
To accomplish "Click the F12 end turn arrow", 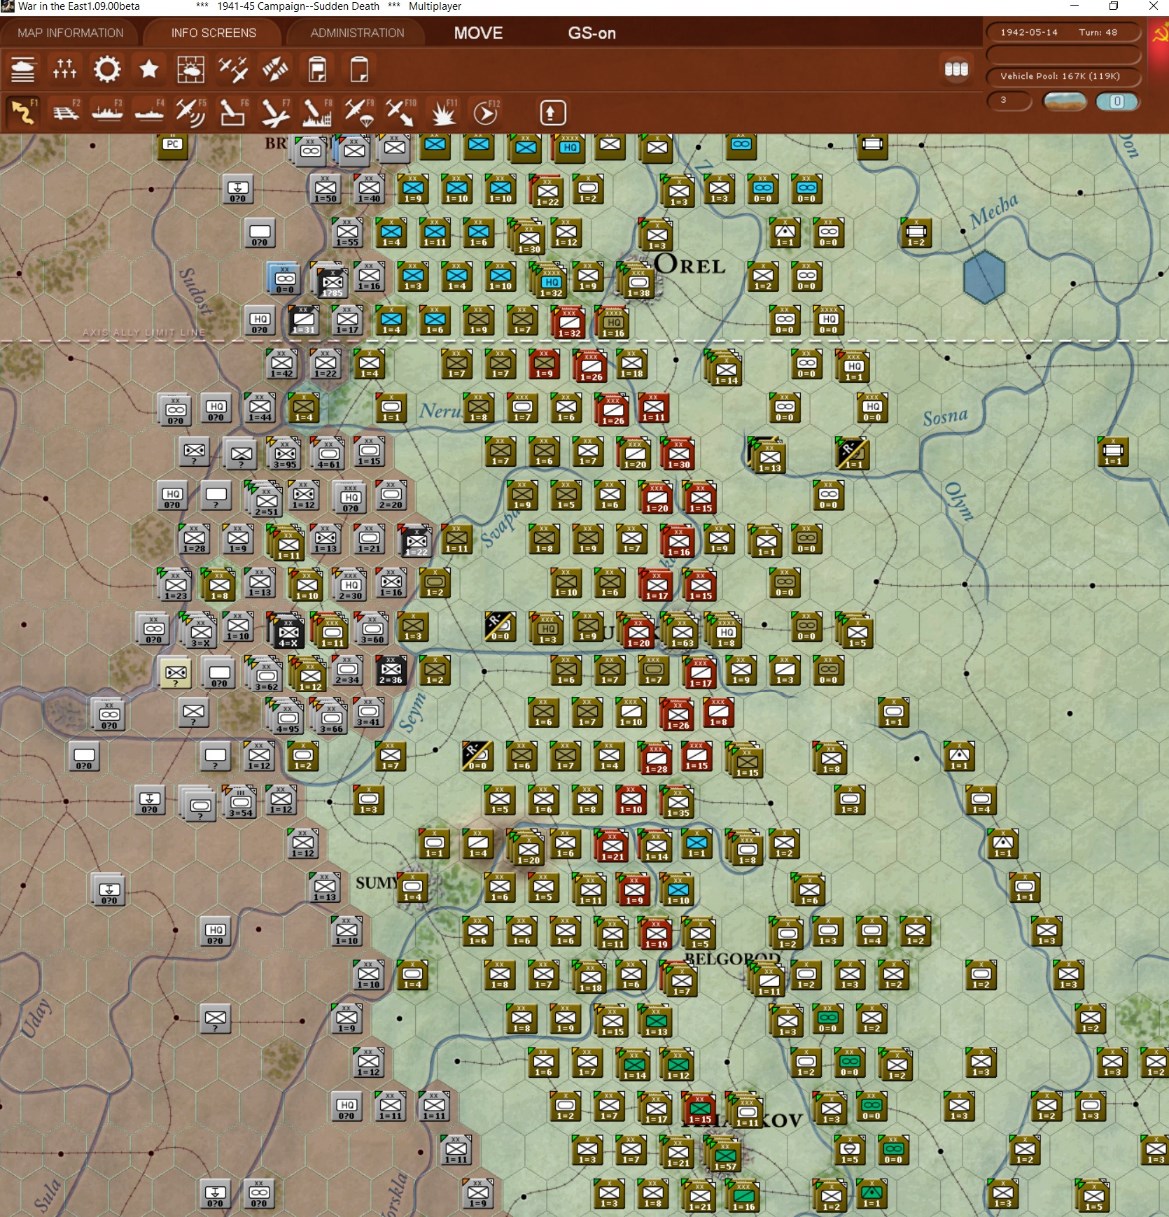I will (x=485, y=112).
